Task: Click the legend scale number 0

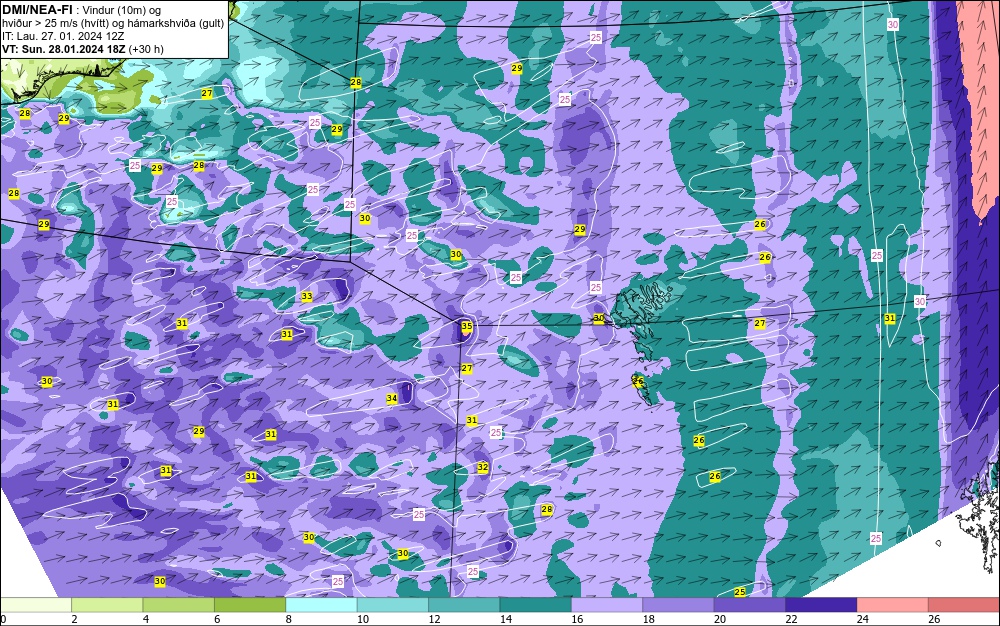Action: [3, 619]
